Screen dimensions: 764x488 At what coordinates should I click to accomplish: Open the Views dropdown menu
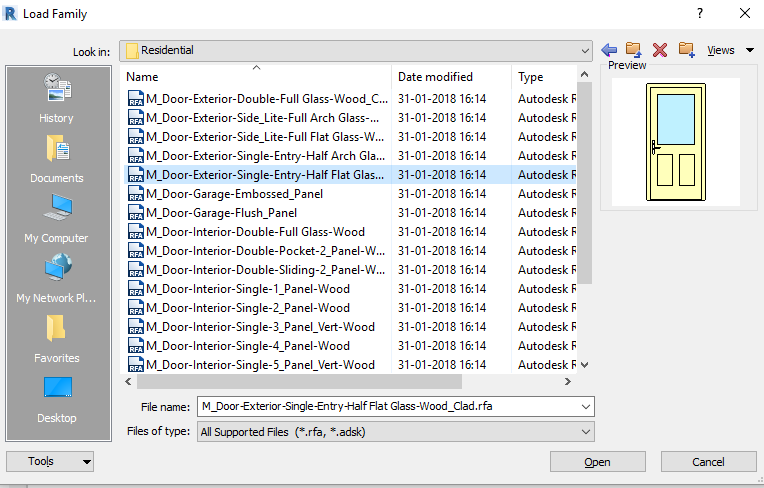point(730,50)
